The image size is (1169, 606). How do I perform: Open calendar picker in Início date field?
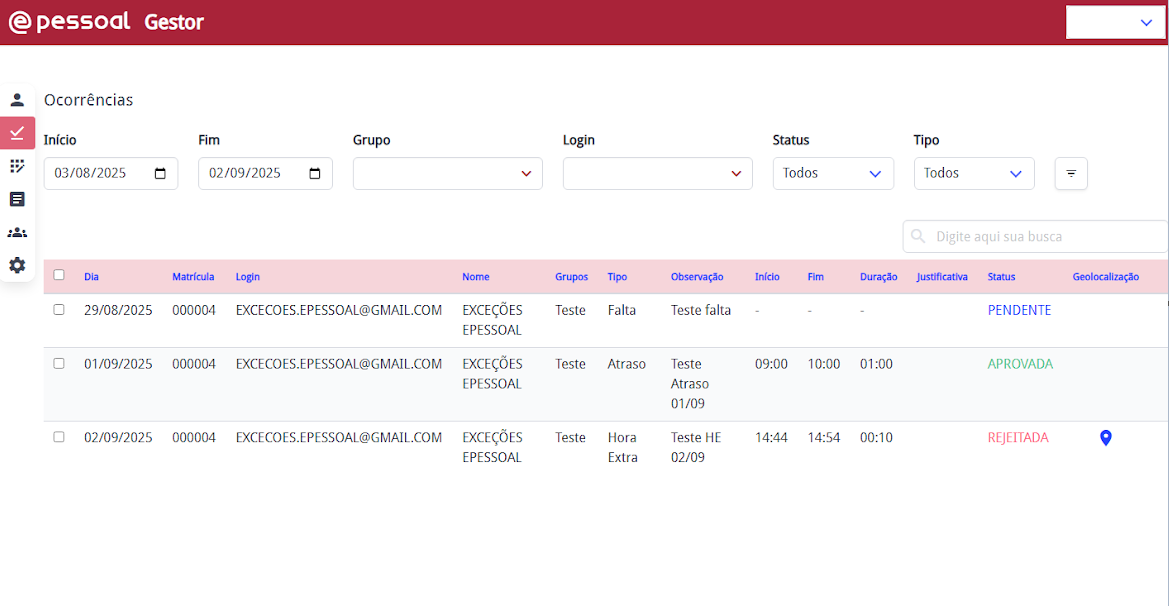coord(161,173)
